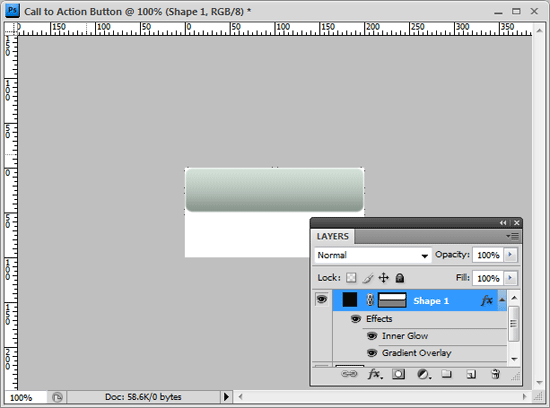Create a new layer icon
The width and height of the screenshot is (550, 408).
(471, 374)
